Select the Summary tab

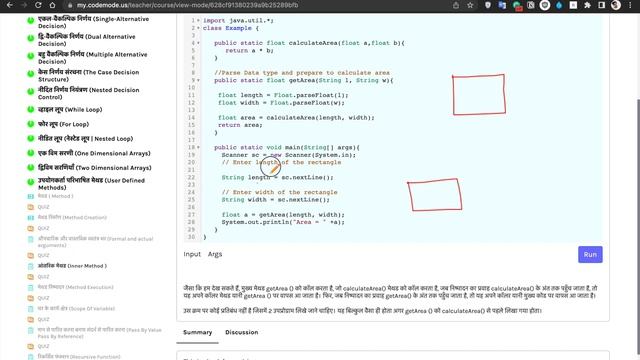pyautogui.click(x=198, y=332)
